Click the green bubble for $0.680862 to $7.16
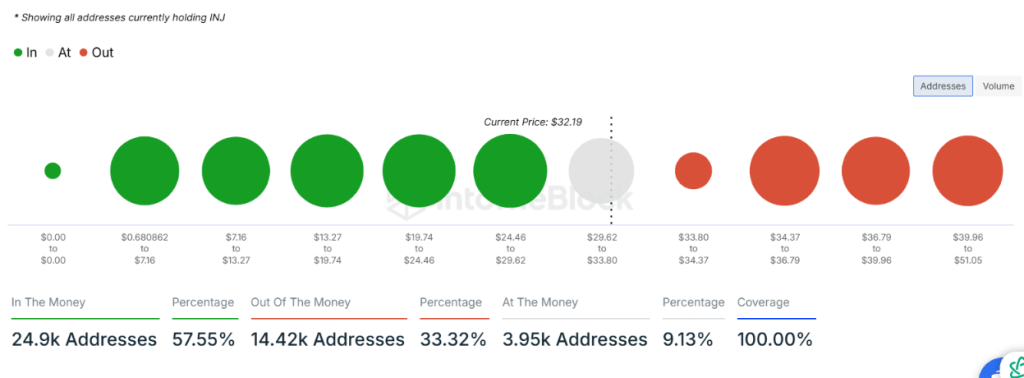 click(144, 171)
